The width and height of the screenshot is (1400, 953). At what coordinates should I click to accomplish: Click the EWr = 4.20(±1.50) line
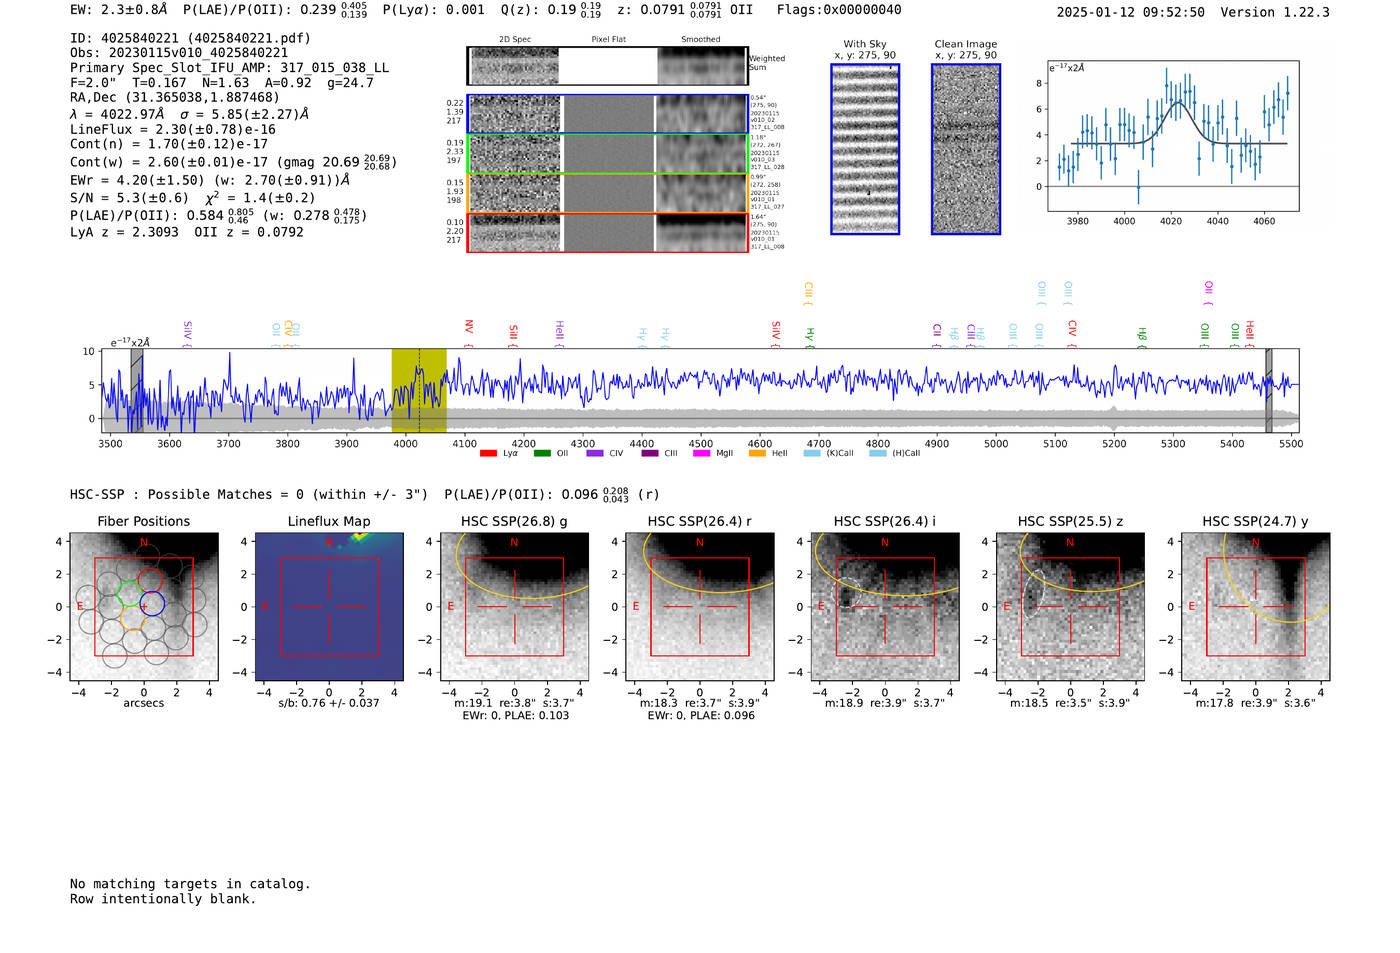[x=210, y=180]
